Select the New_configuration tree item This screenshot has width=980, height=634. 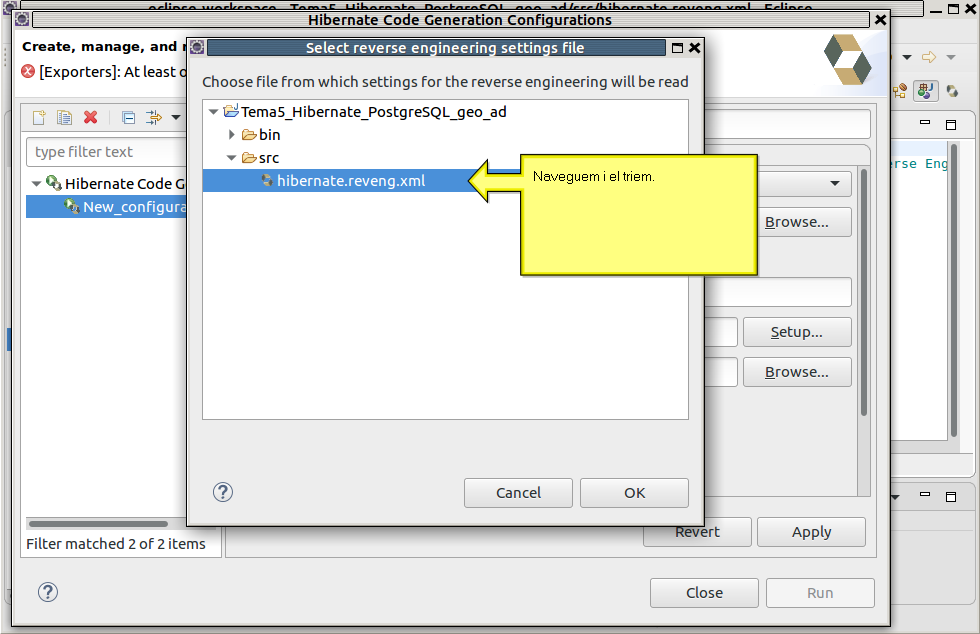point(106,207)
